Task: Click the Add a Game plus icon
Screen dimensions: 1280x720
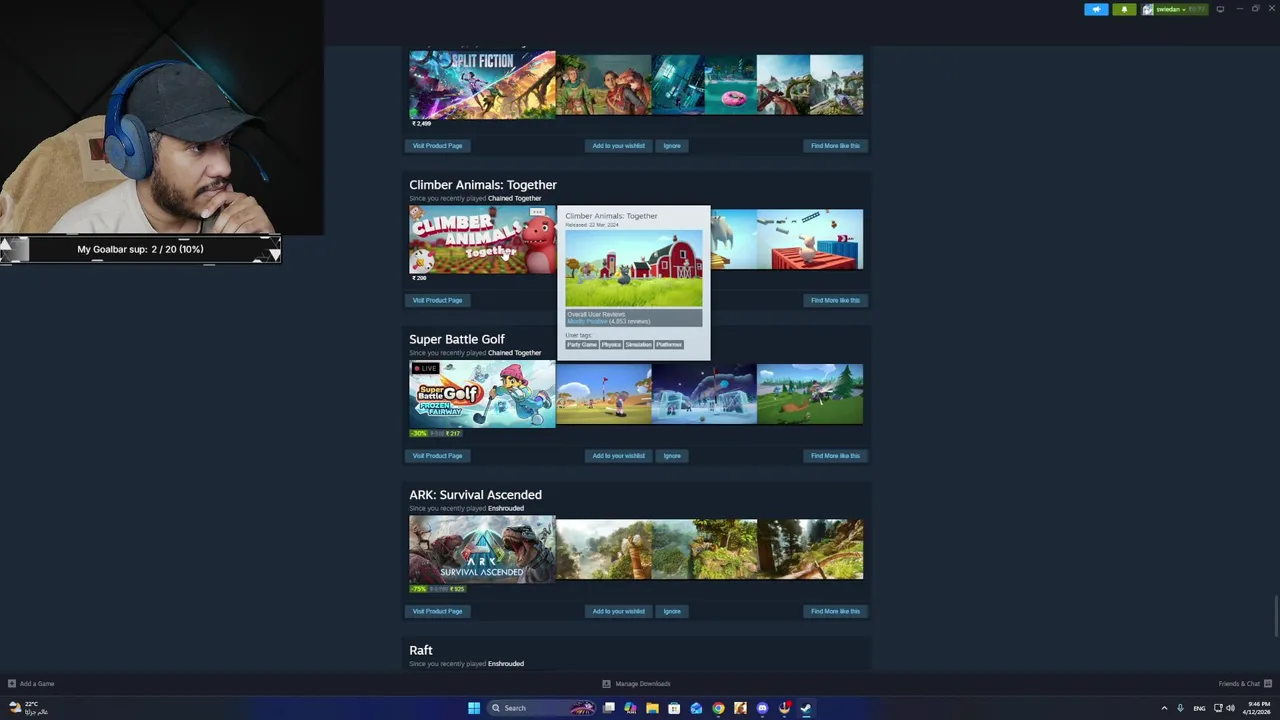Action: [x=12, y=684]
